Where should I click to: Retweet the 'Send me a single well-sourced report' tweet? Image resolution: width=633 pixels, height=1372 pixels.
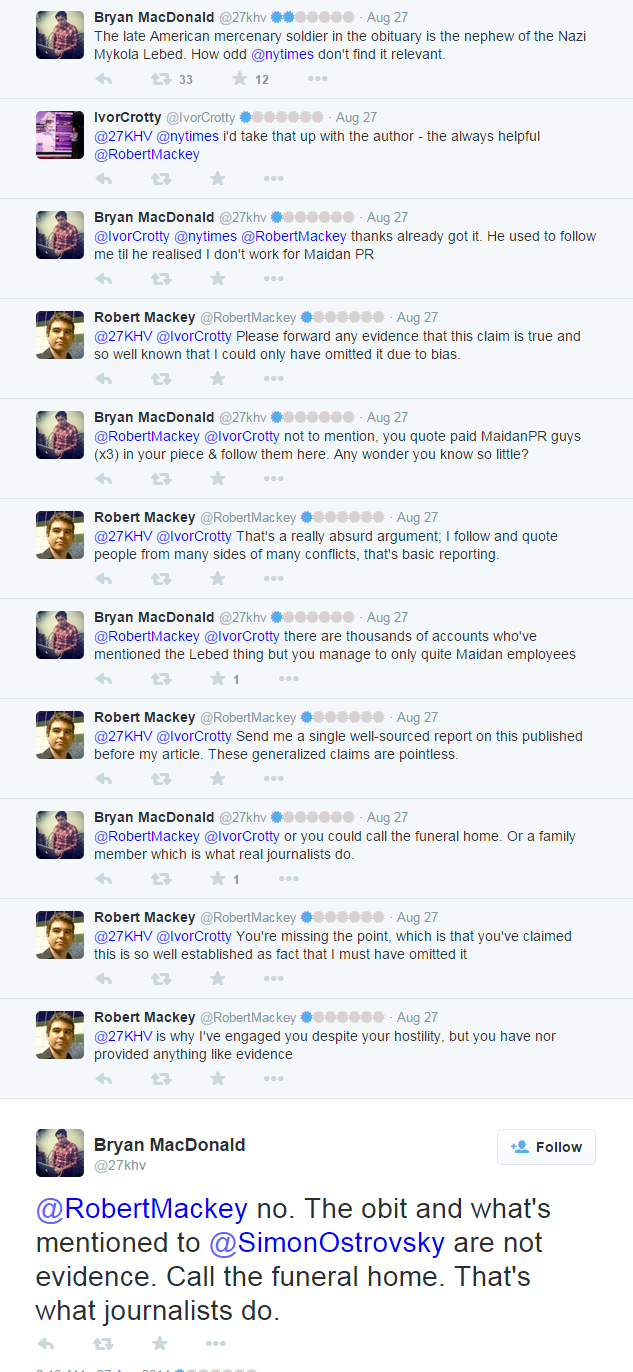coord(160,779)
